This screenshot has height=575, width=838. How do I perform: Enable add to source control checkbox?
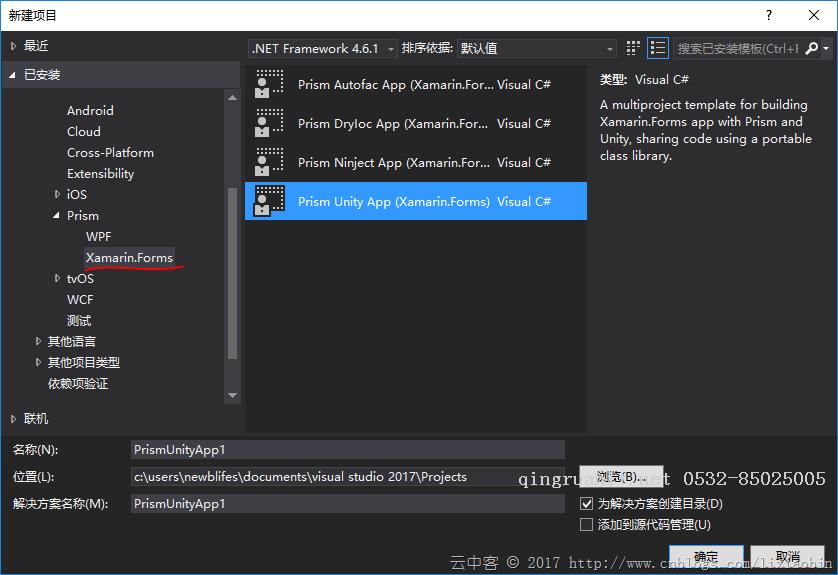pos(586,524)
